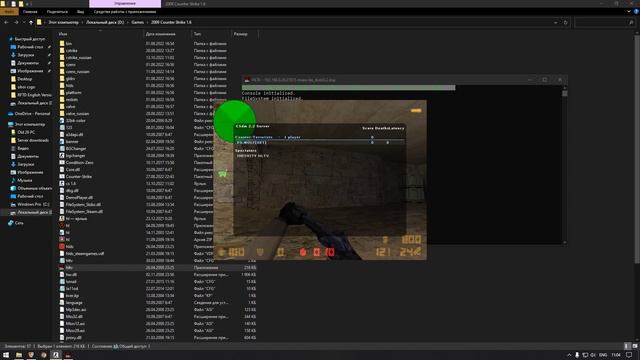Open the Поделиться ribbon tab

(57, 12)
